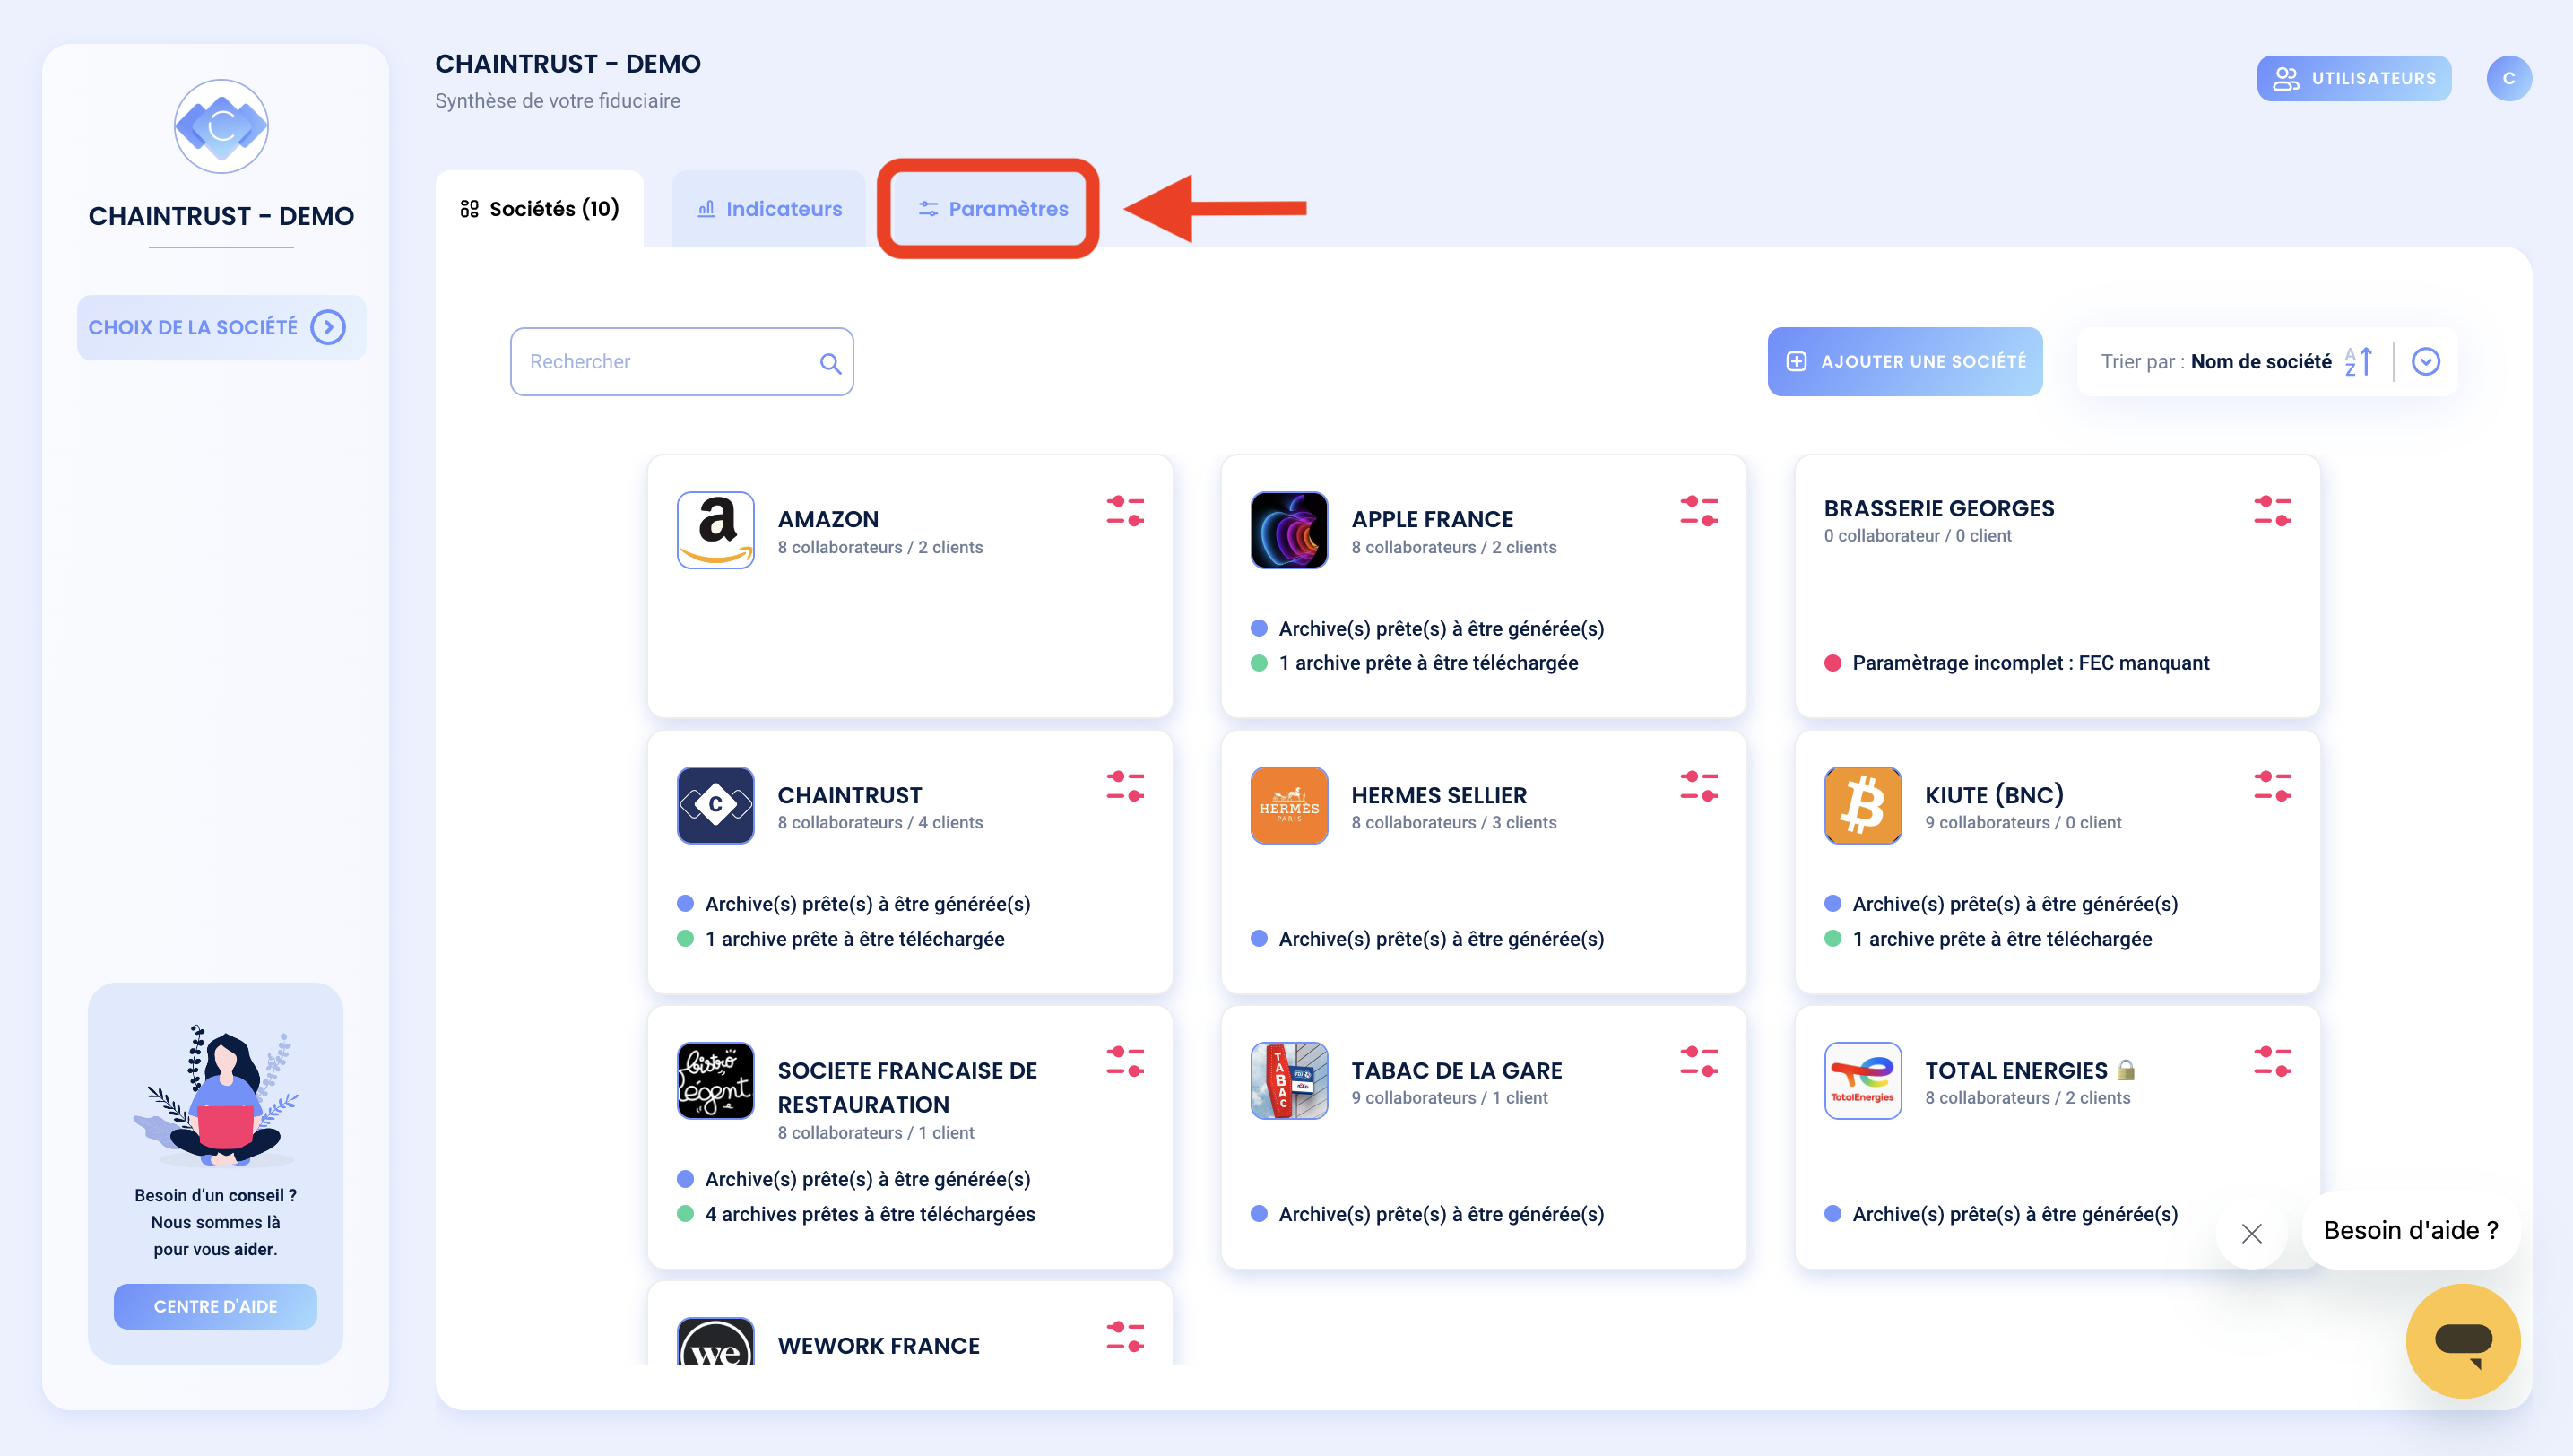Open the yellow chat bubble widget
This screenshot has height=1456, width=2573.
[x=2462, y=1340]
